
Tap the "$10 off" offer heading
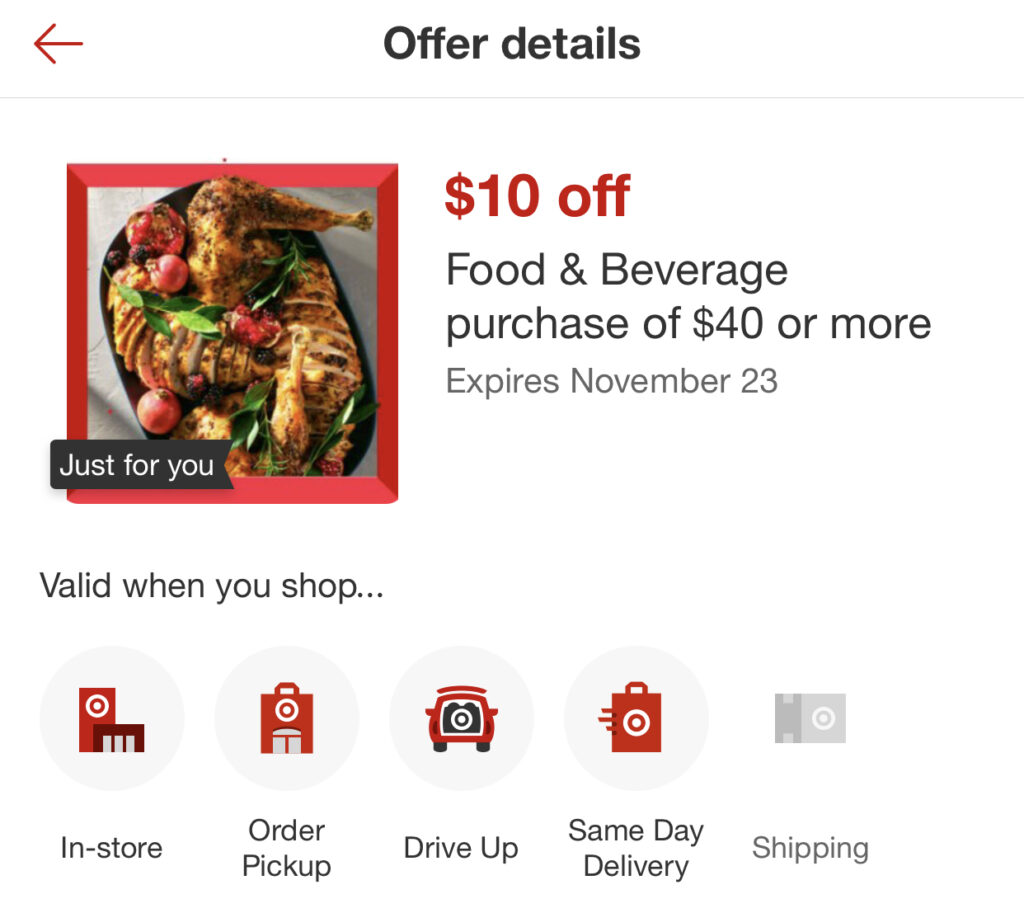point(537,196)
